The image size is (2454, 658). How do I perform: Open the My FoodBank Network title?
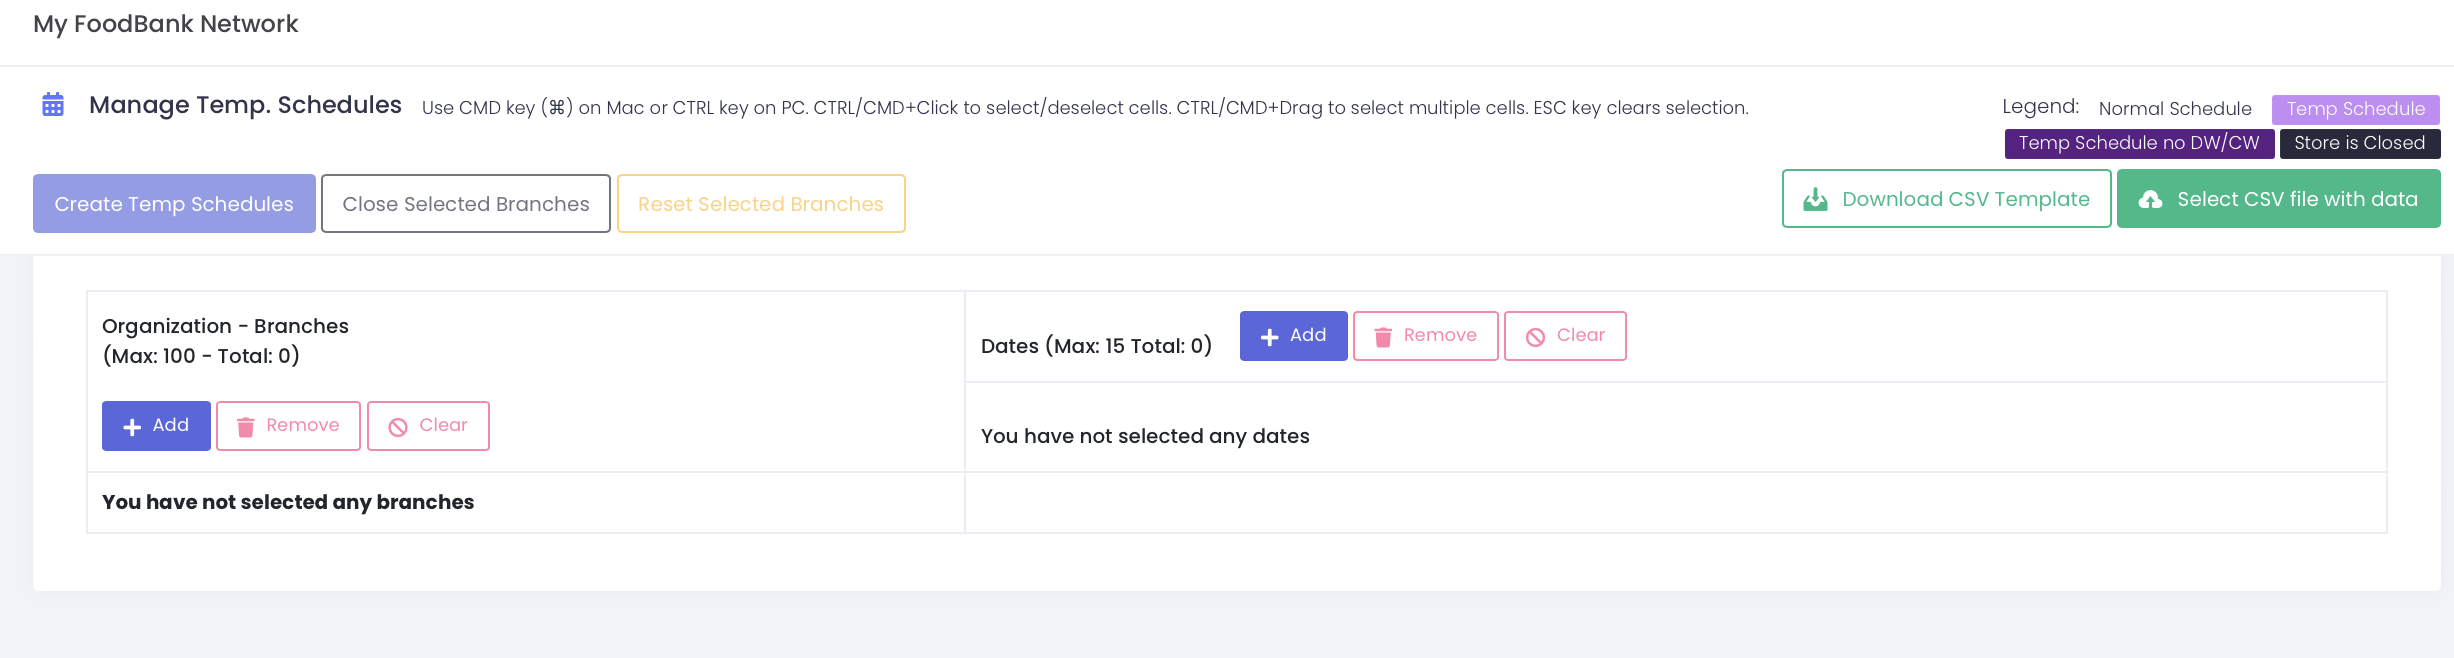point(166,24)
